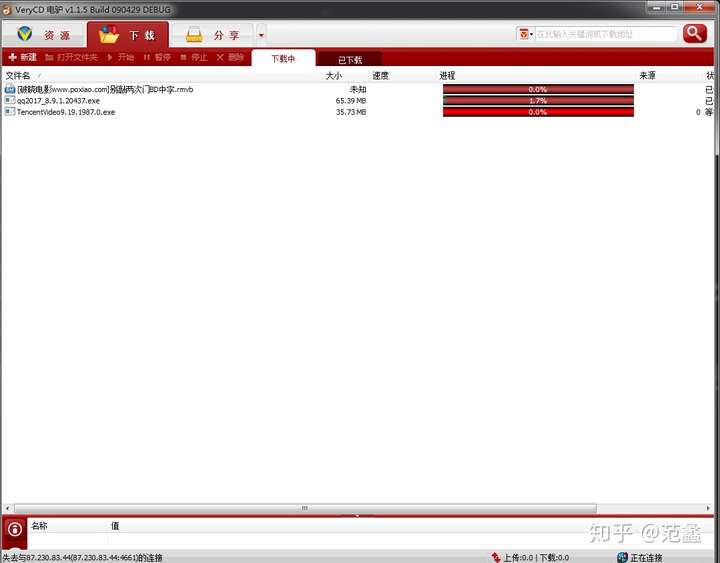Click the TencentVideo exe file icon
Viewport: 720px width, 563px height.
10,112
